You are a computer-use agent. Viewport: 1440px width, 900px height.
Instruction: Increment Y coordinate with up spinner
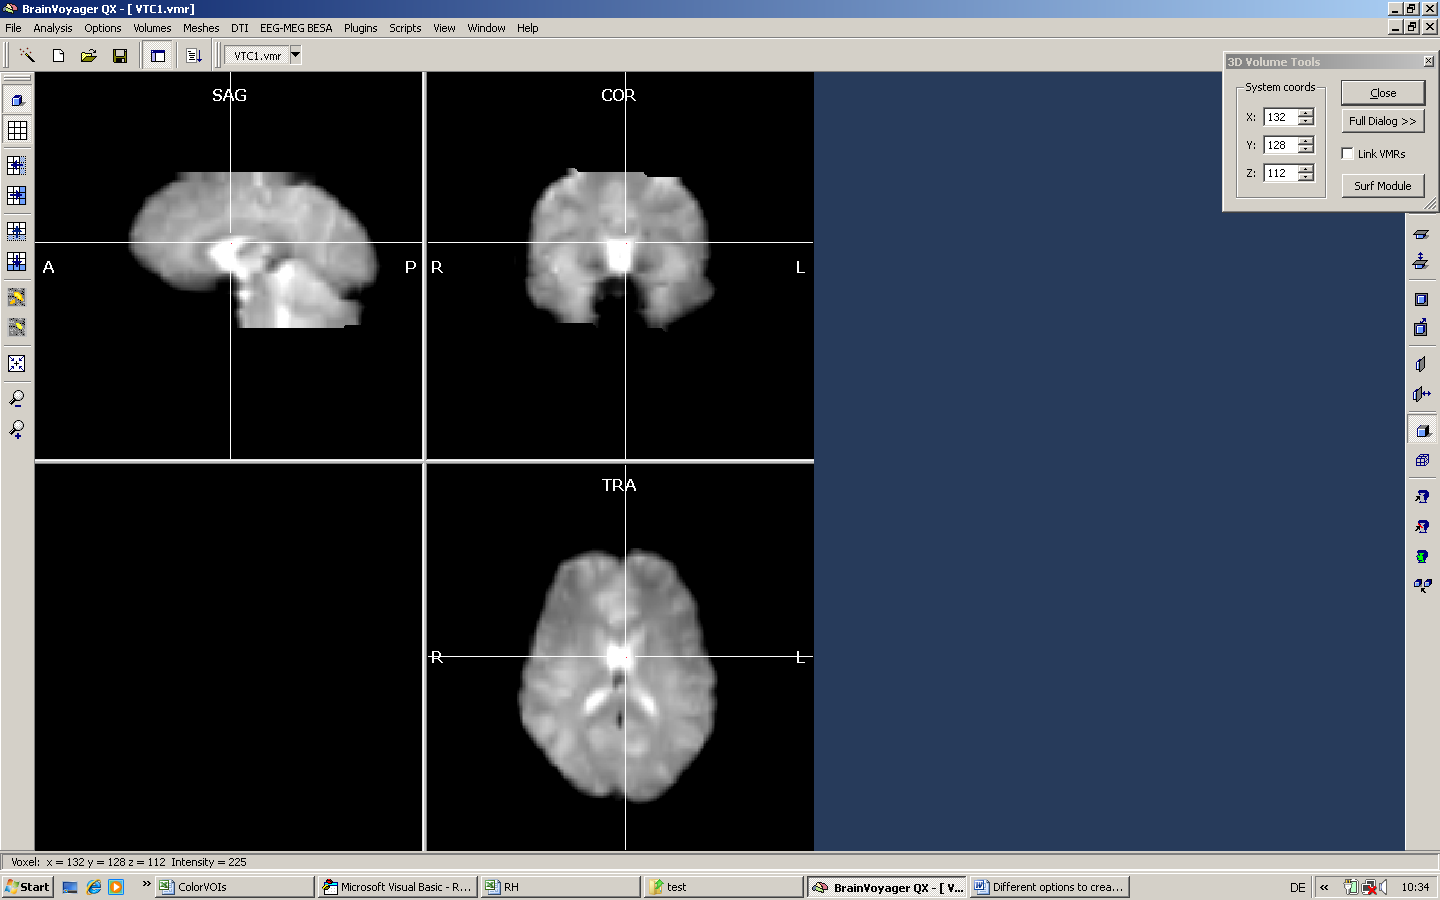(1306, 141)
